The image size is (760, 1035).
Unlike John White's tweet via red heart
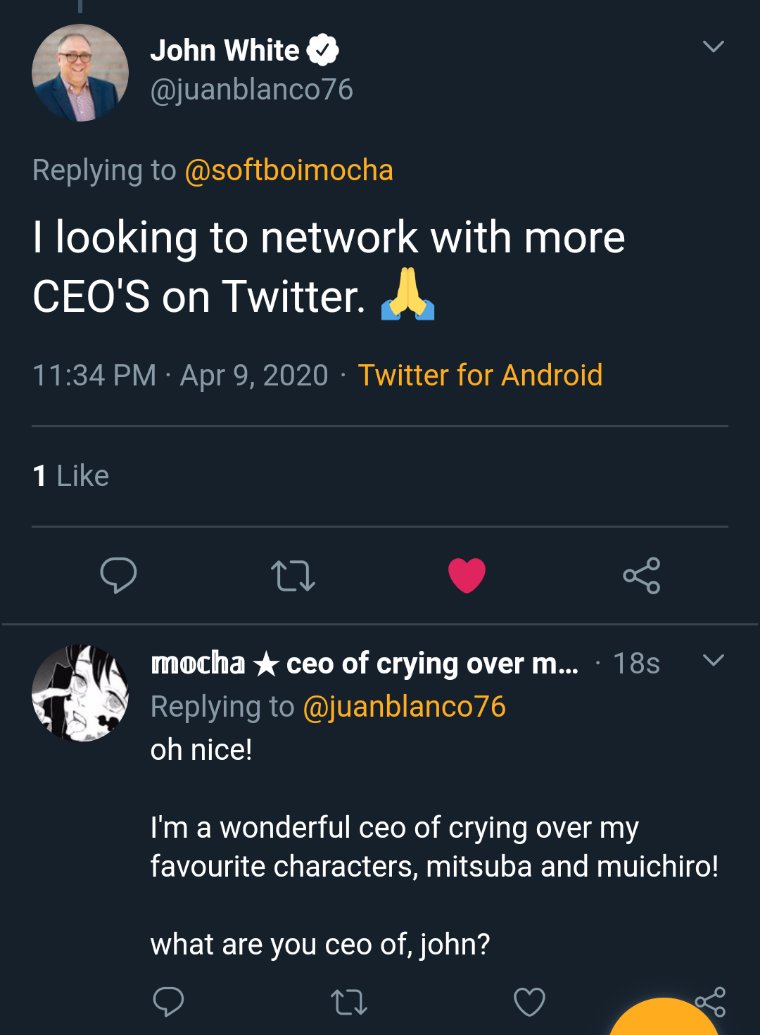pyautogui.click(x=466, y=575)
